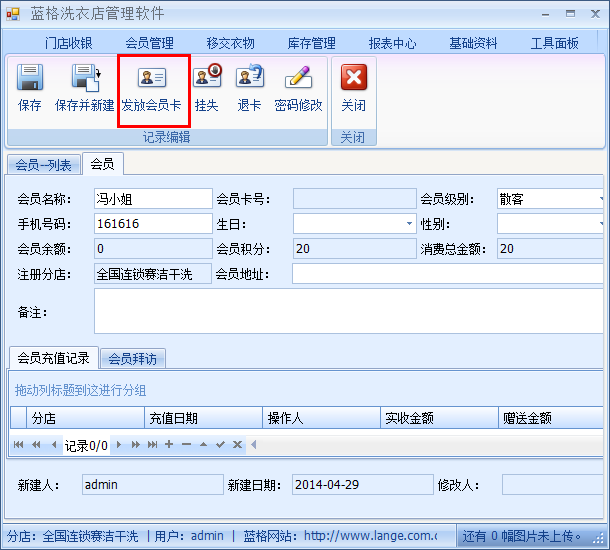Select the 会员 tab
The height and width of the screenshot is (550, 610).
[103, 164]
